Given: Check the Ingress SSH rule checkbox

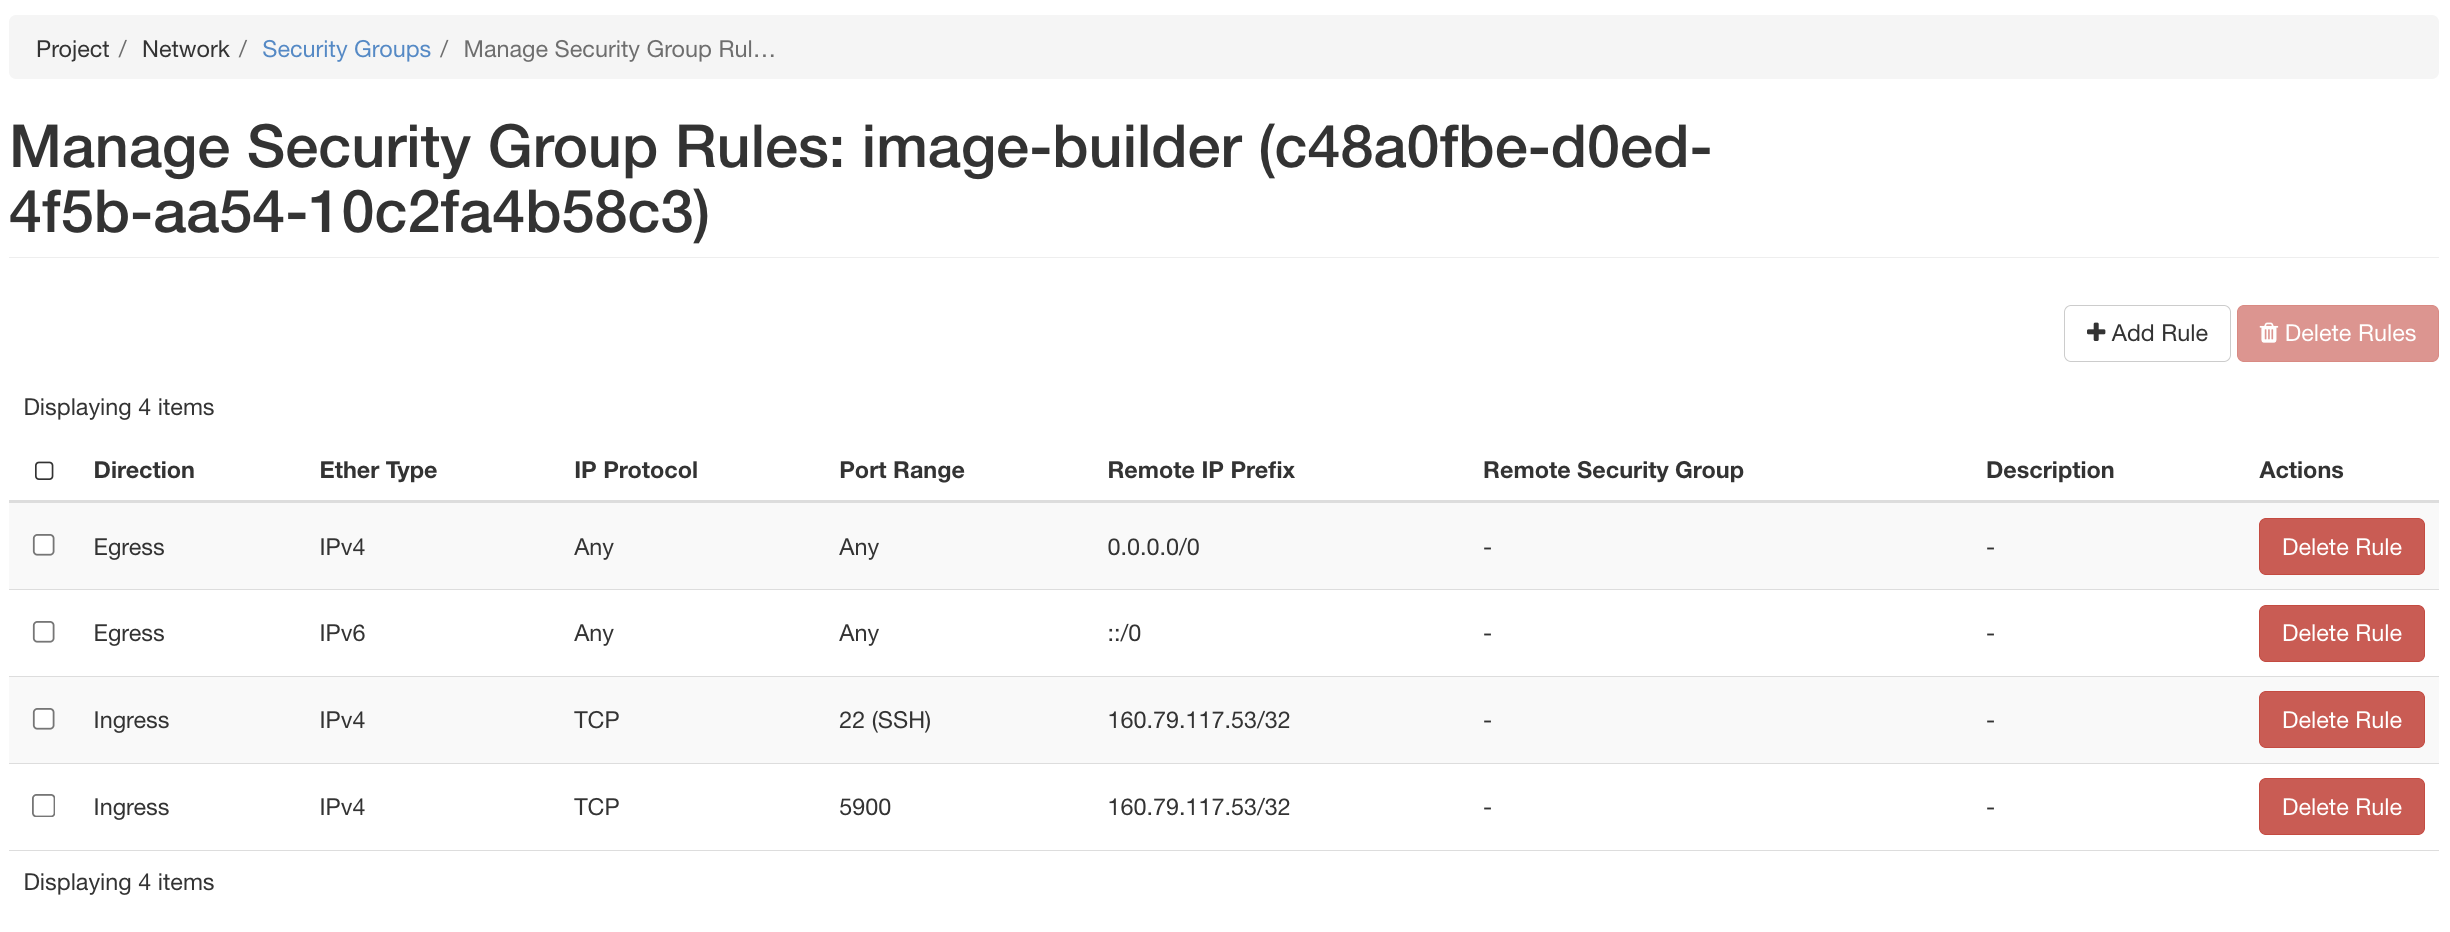Looking at the screenshot, I should pyautogui.click(x=44, y=719).
